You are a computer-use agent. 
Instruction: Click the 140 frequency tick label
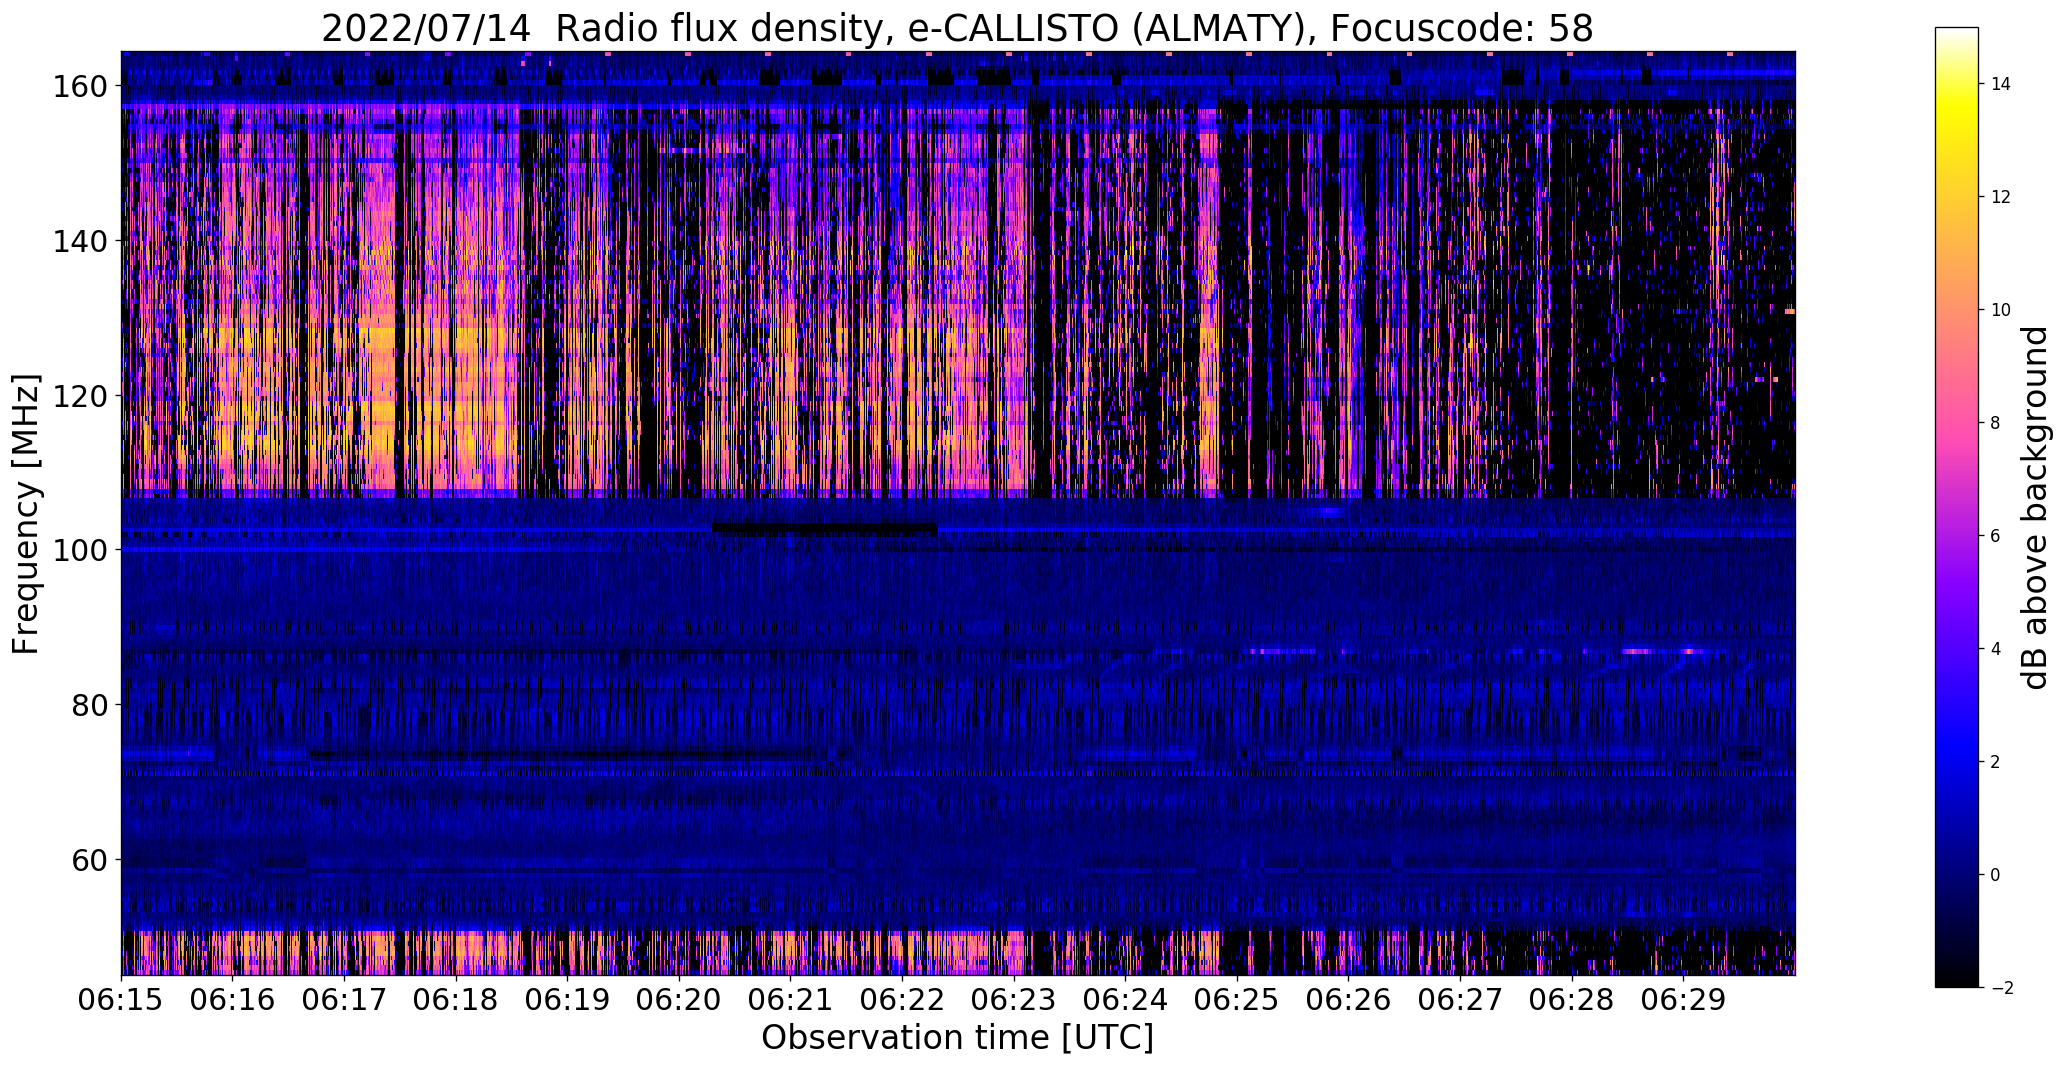point(80,241)
